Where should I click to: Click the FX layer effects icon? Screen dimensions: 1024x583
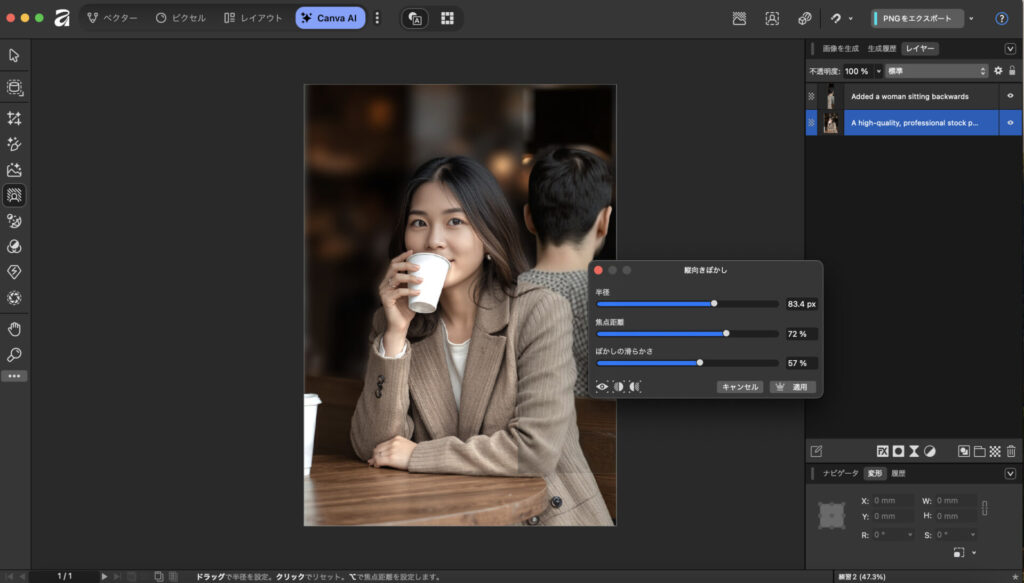[x=883, y=451]
